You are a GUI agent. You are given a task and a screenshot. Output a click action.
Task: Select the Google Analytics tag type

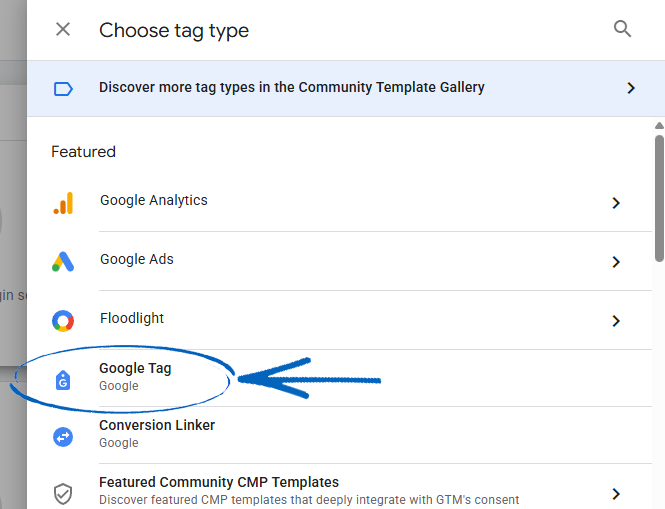tap(154, 200)
